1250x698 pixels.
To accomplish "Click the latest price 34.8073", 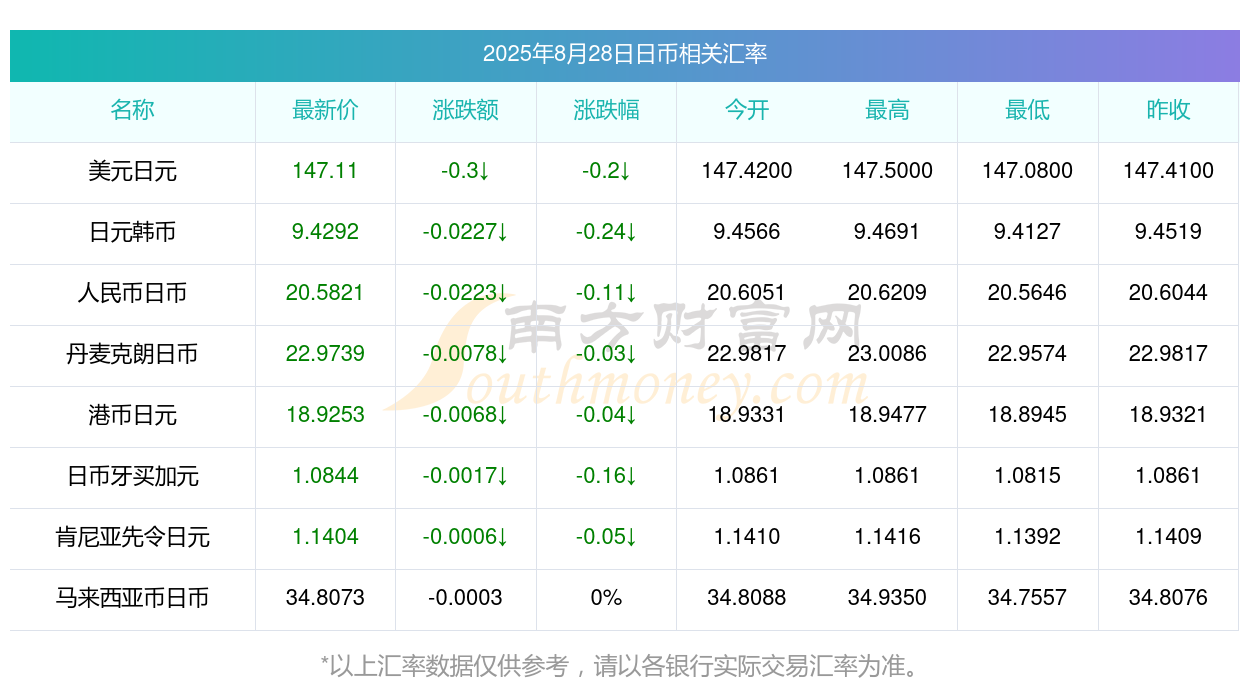I will [325, 598].
